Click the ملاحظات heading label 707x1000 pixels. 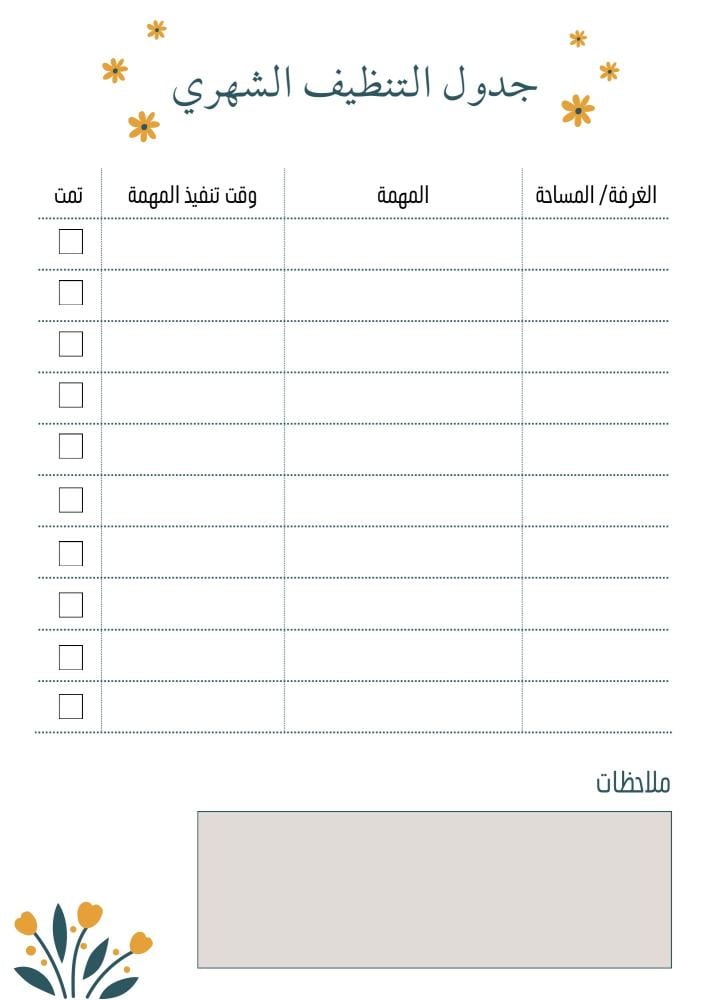[633, 782]
